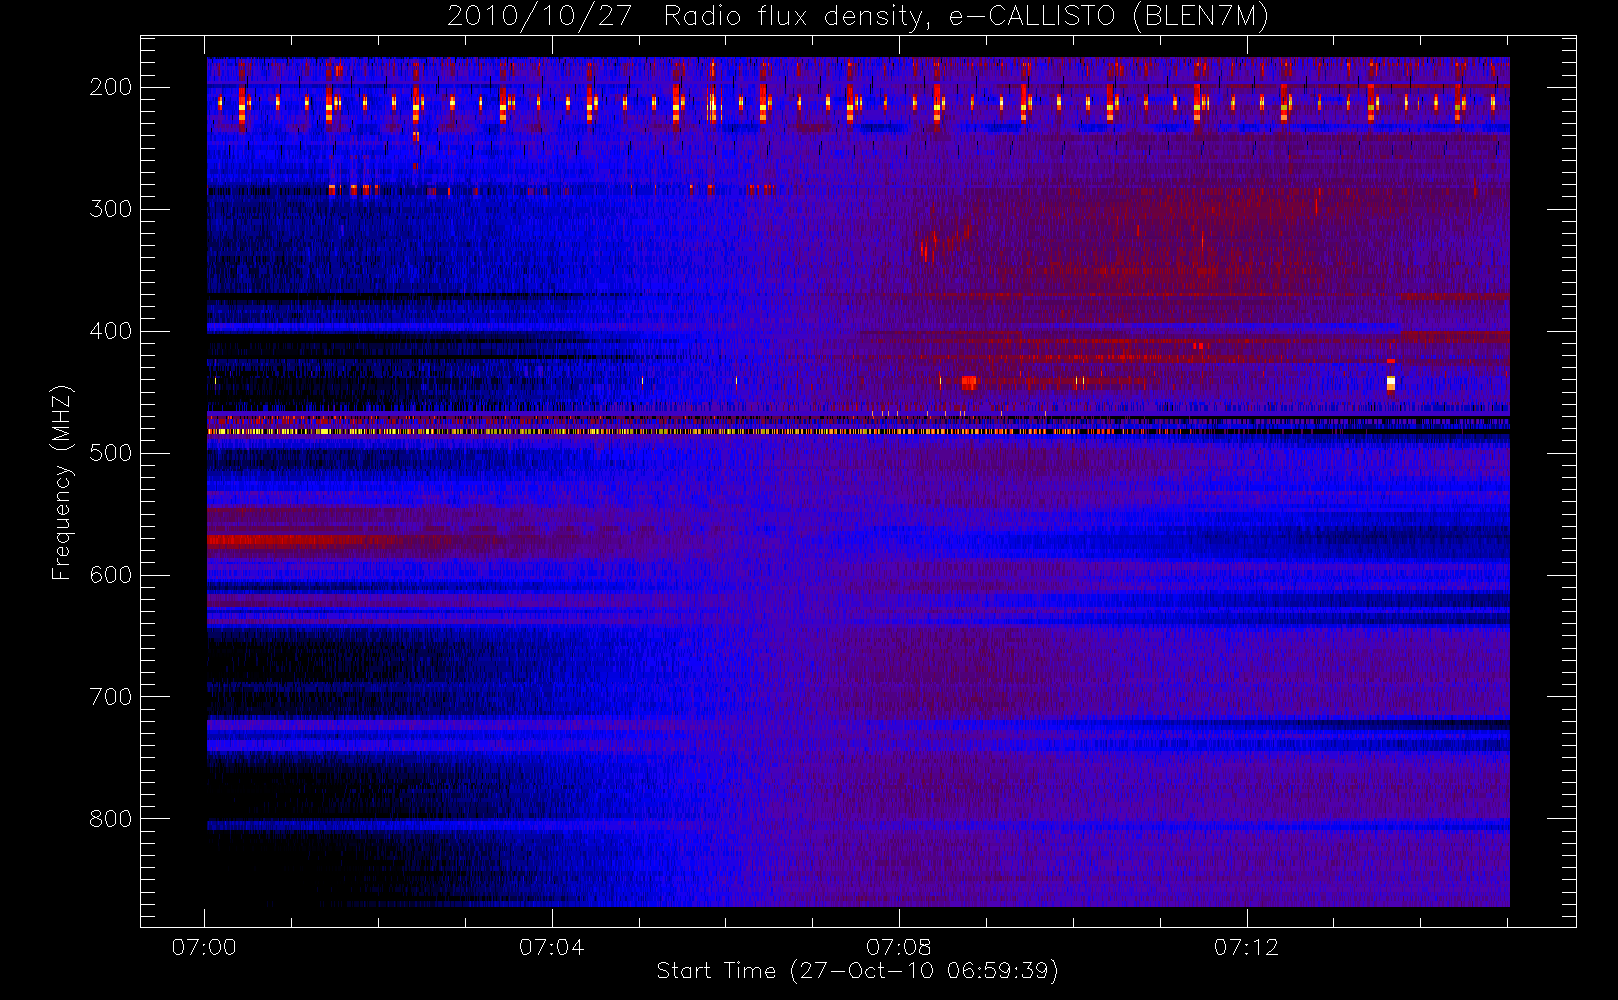Click the bright white burst near 440 MHz
The width and height of the screenshot is (1618, 1000).
(1391, 382)
